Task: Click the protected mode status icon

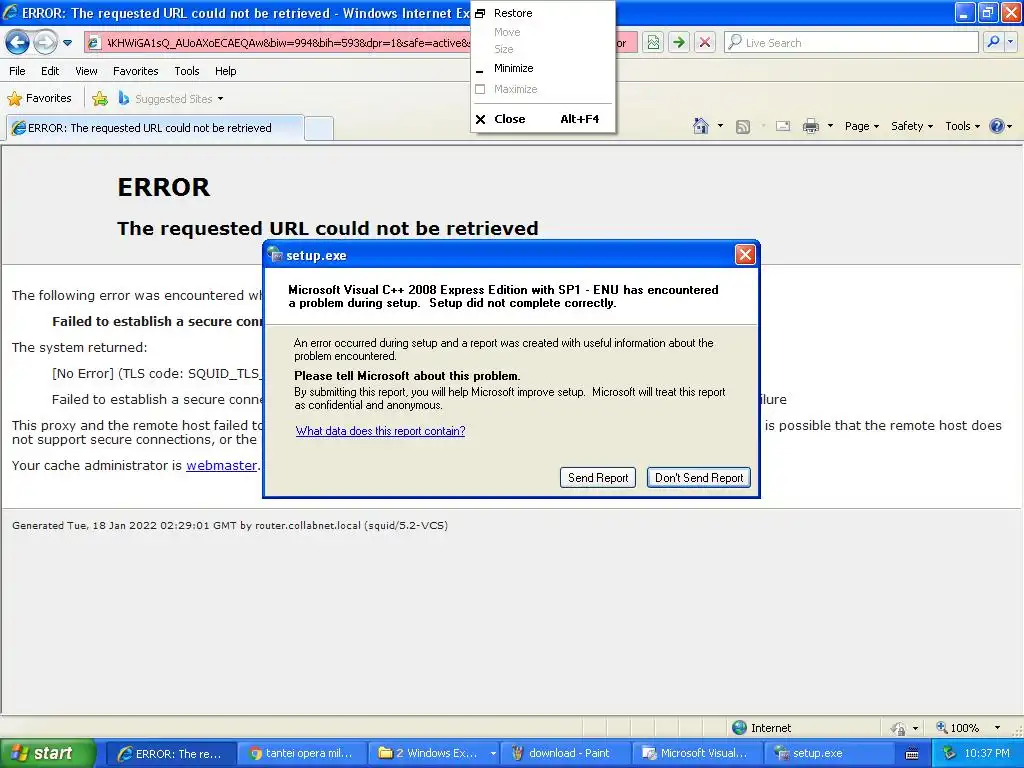Action: 899,728
